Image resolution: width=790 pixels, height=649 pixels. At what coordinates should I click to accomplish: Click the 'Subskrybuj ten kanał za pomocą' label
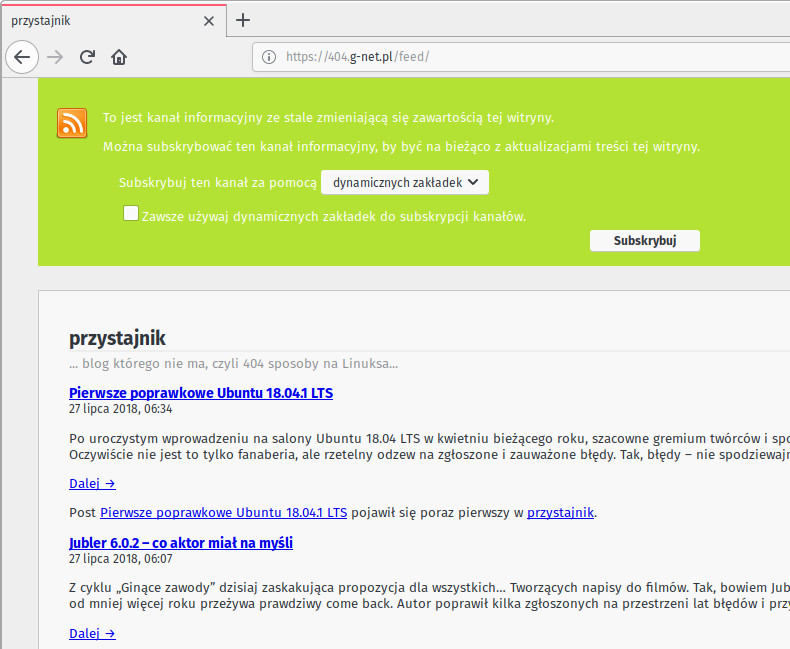pyautogui.click(x=218, y=182)
